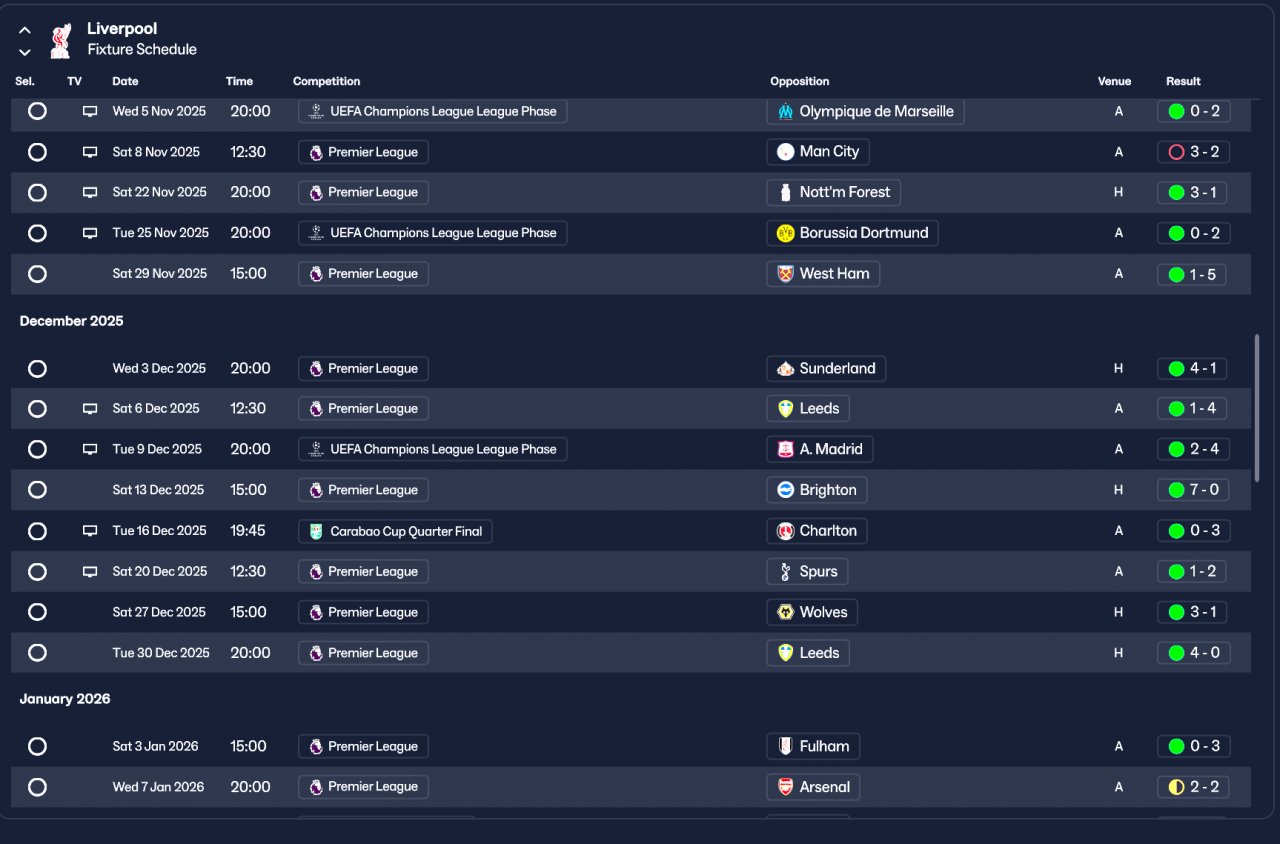Click the Arsenal club badge
1280x844 pixels.
coord(785,787)
